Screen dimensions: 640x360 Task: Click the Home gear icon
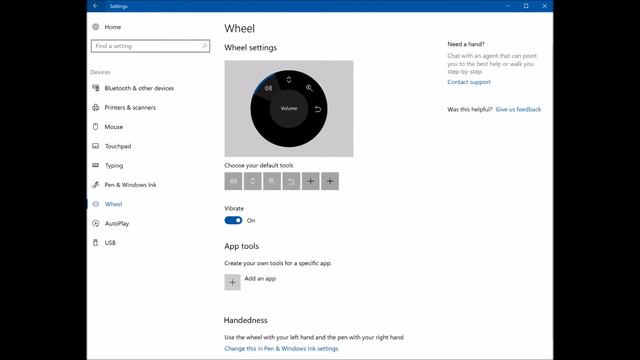pyautogui.click(x=96, y=27)
